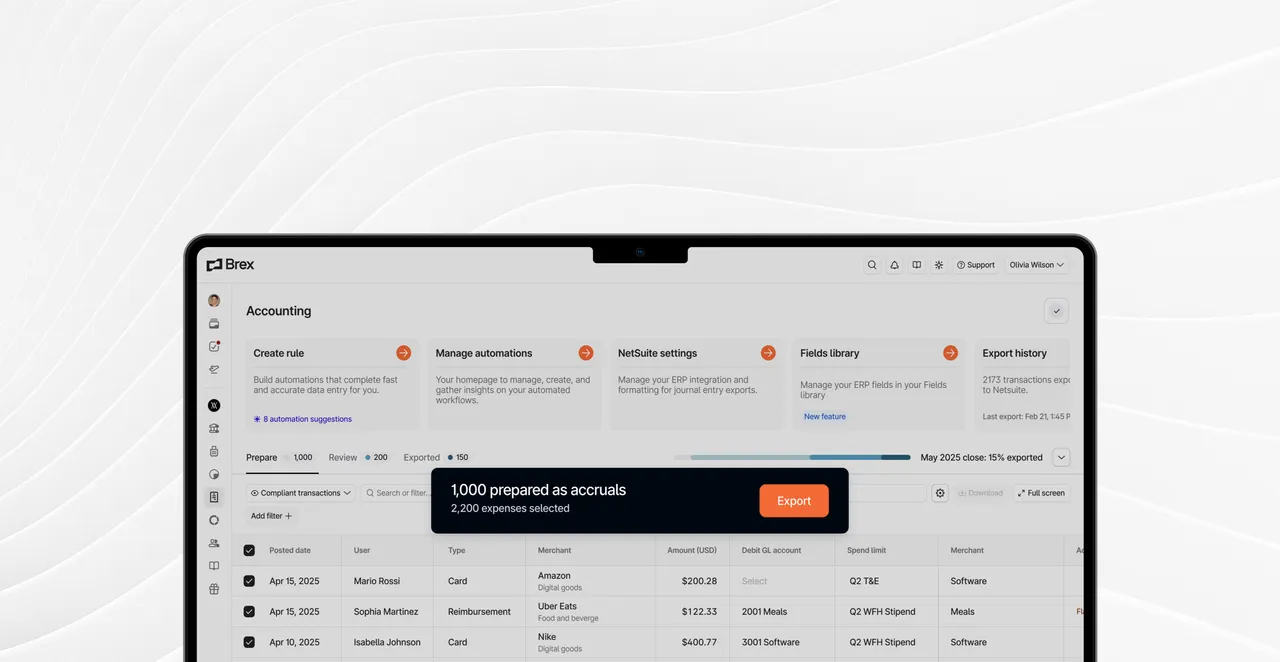Click the search icon in top bar
This screenshot has height=662, width=1280.
(x=872, y=265)
